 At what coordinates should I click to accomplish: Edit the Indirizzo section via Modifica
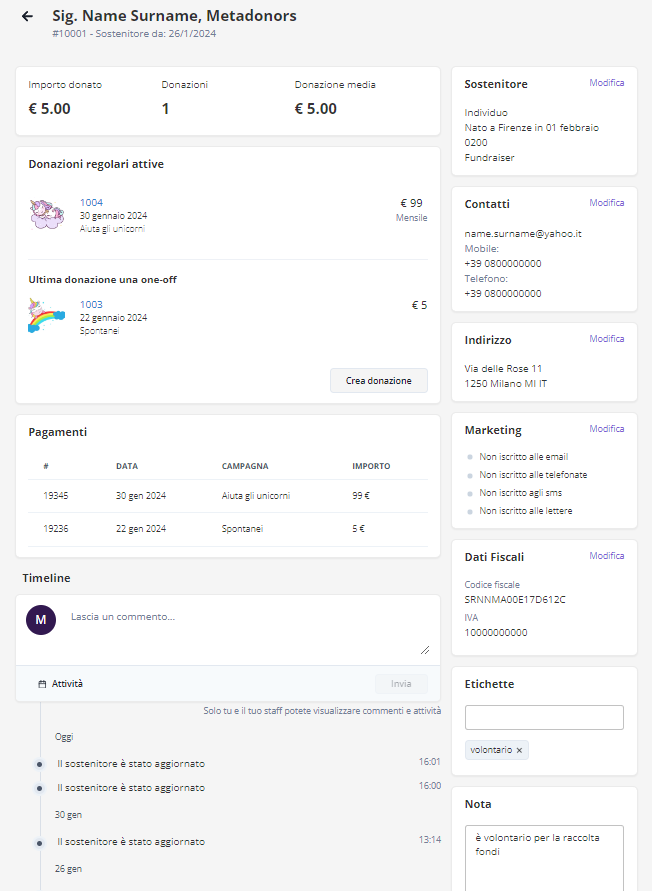(x=606, y=339)
